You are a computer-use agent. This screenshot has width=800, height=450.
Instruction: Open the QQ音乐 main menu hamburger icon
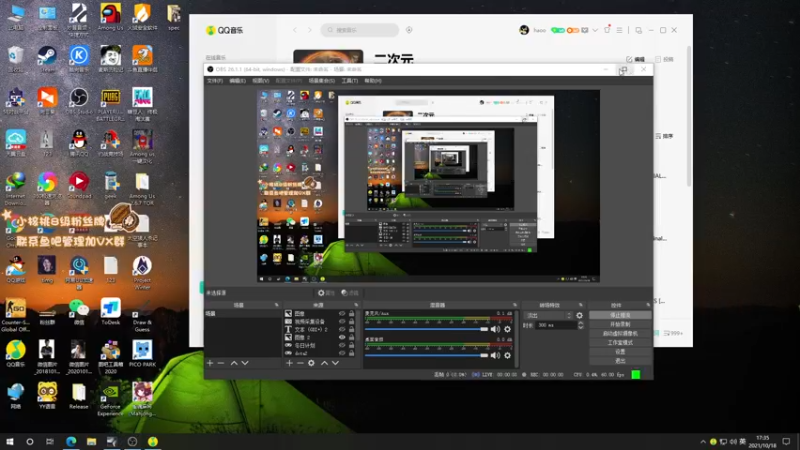click(x=619, y=30)
